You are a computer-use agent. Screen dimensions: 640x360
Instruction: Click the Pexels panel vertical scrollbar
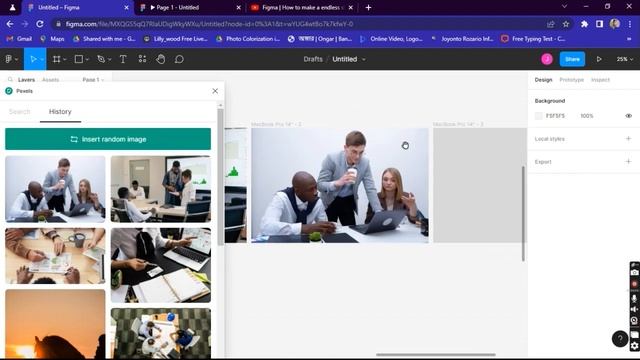[220, 176]
